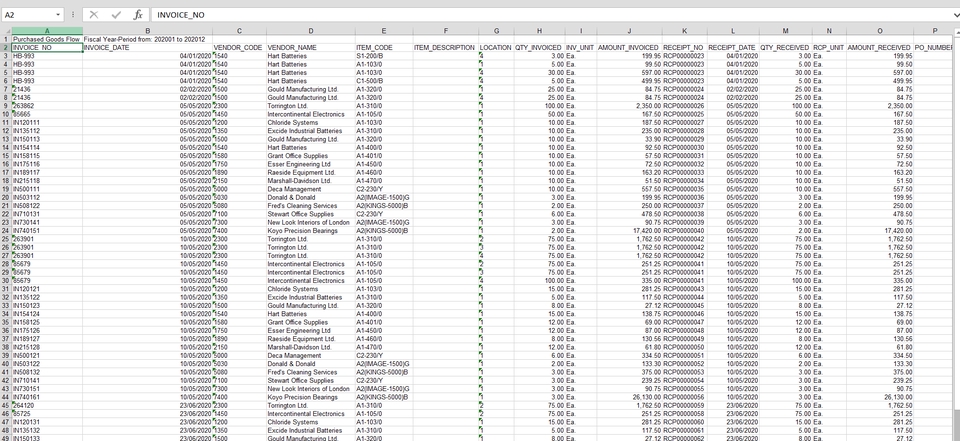Click the formula bar containing INVOICE_NO
This screenshot has width=960, height=441.
pos(551,15)
